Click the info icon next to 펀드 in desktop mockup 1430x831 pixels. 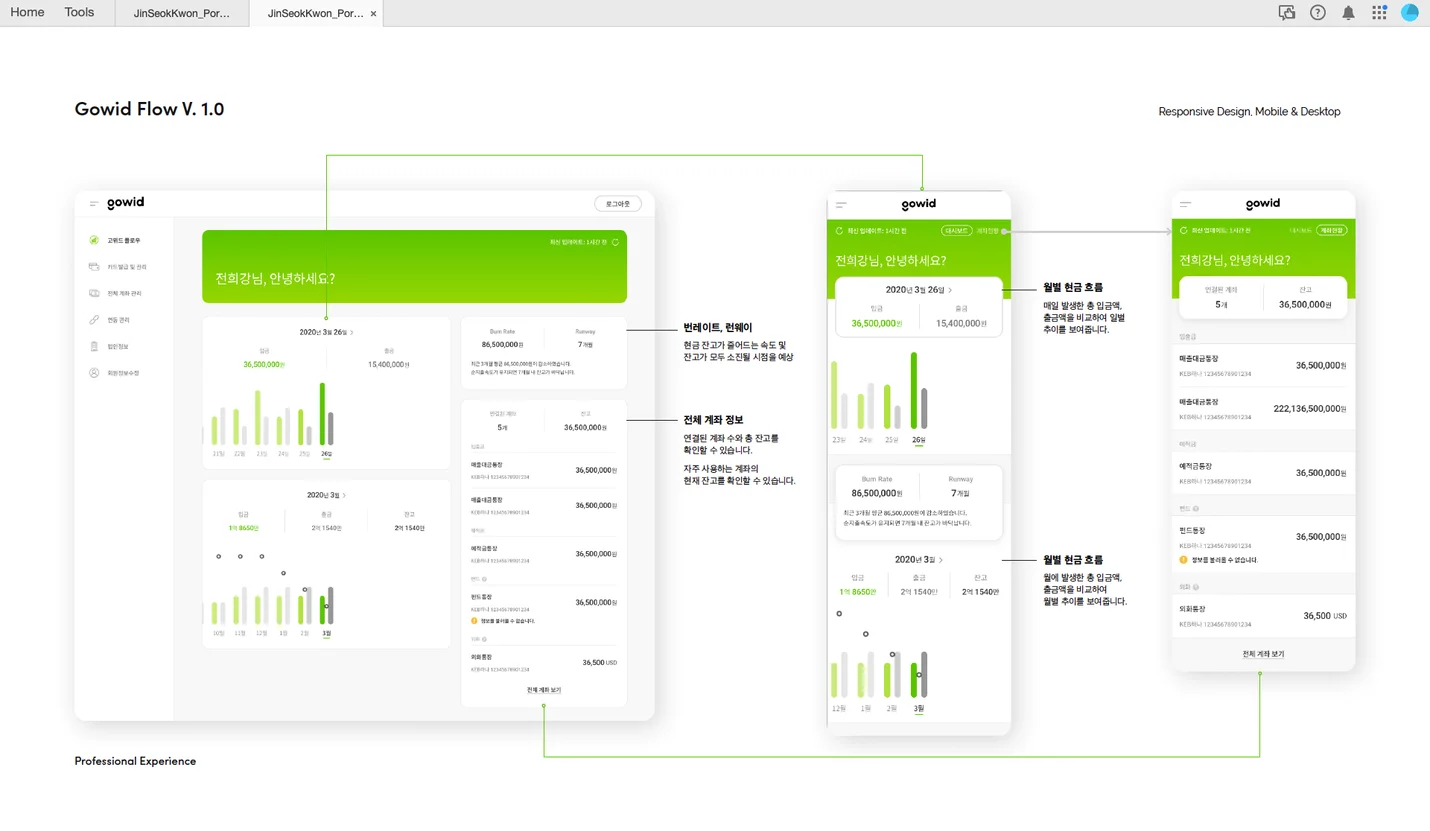click(484, 579)
